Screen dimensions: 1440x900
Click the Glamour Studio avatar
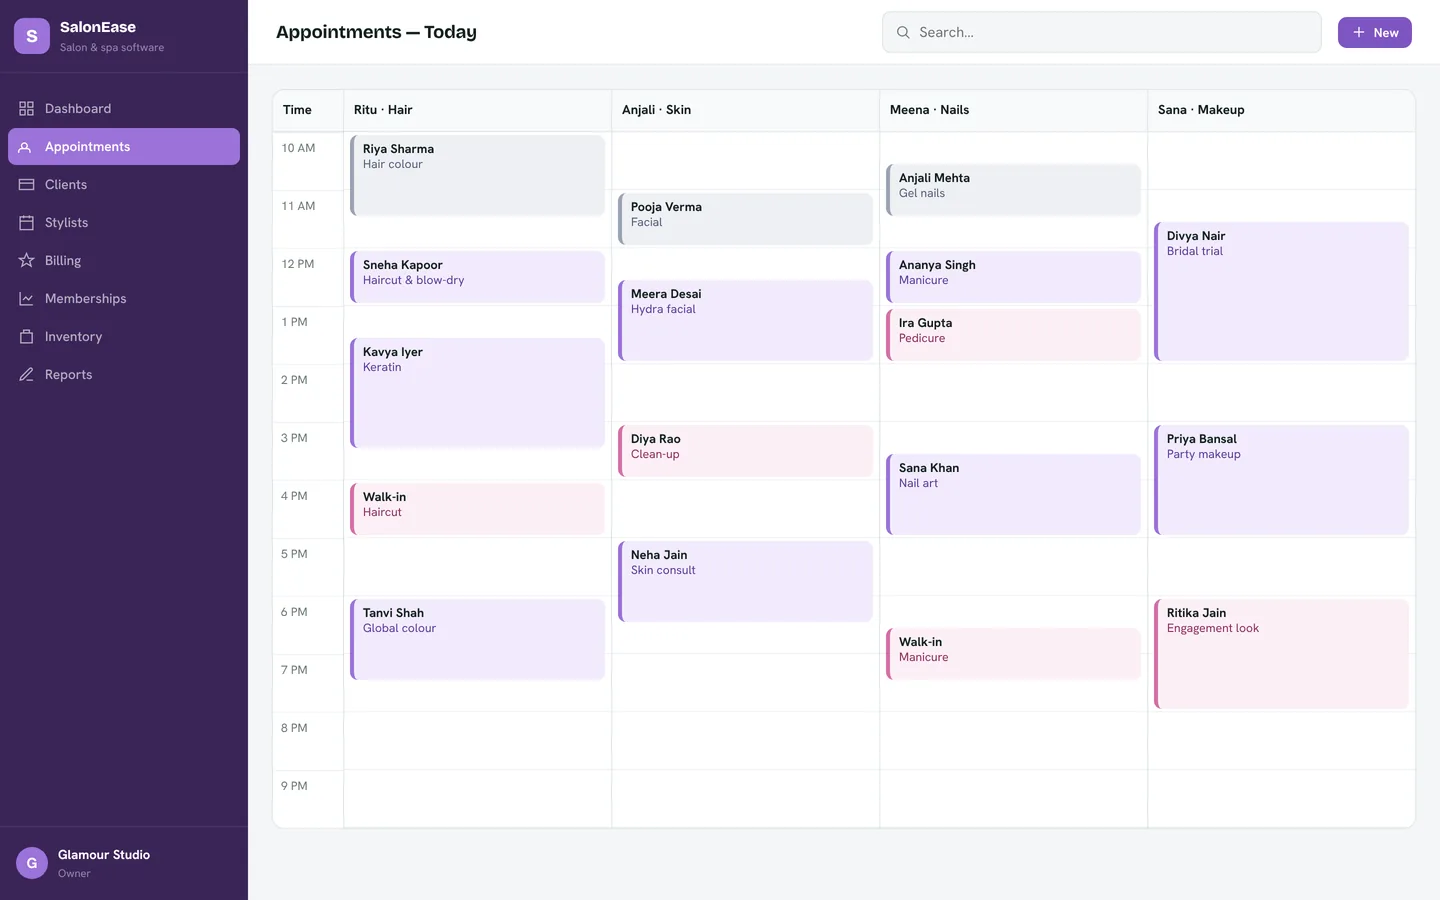pyautogui.click(x=32, y=863)
